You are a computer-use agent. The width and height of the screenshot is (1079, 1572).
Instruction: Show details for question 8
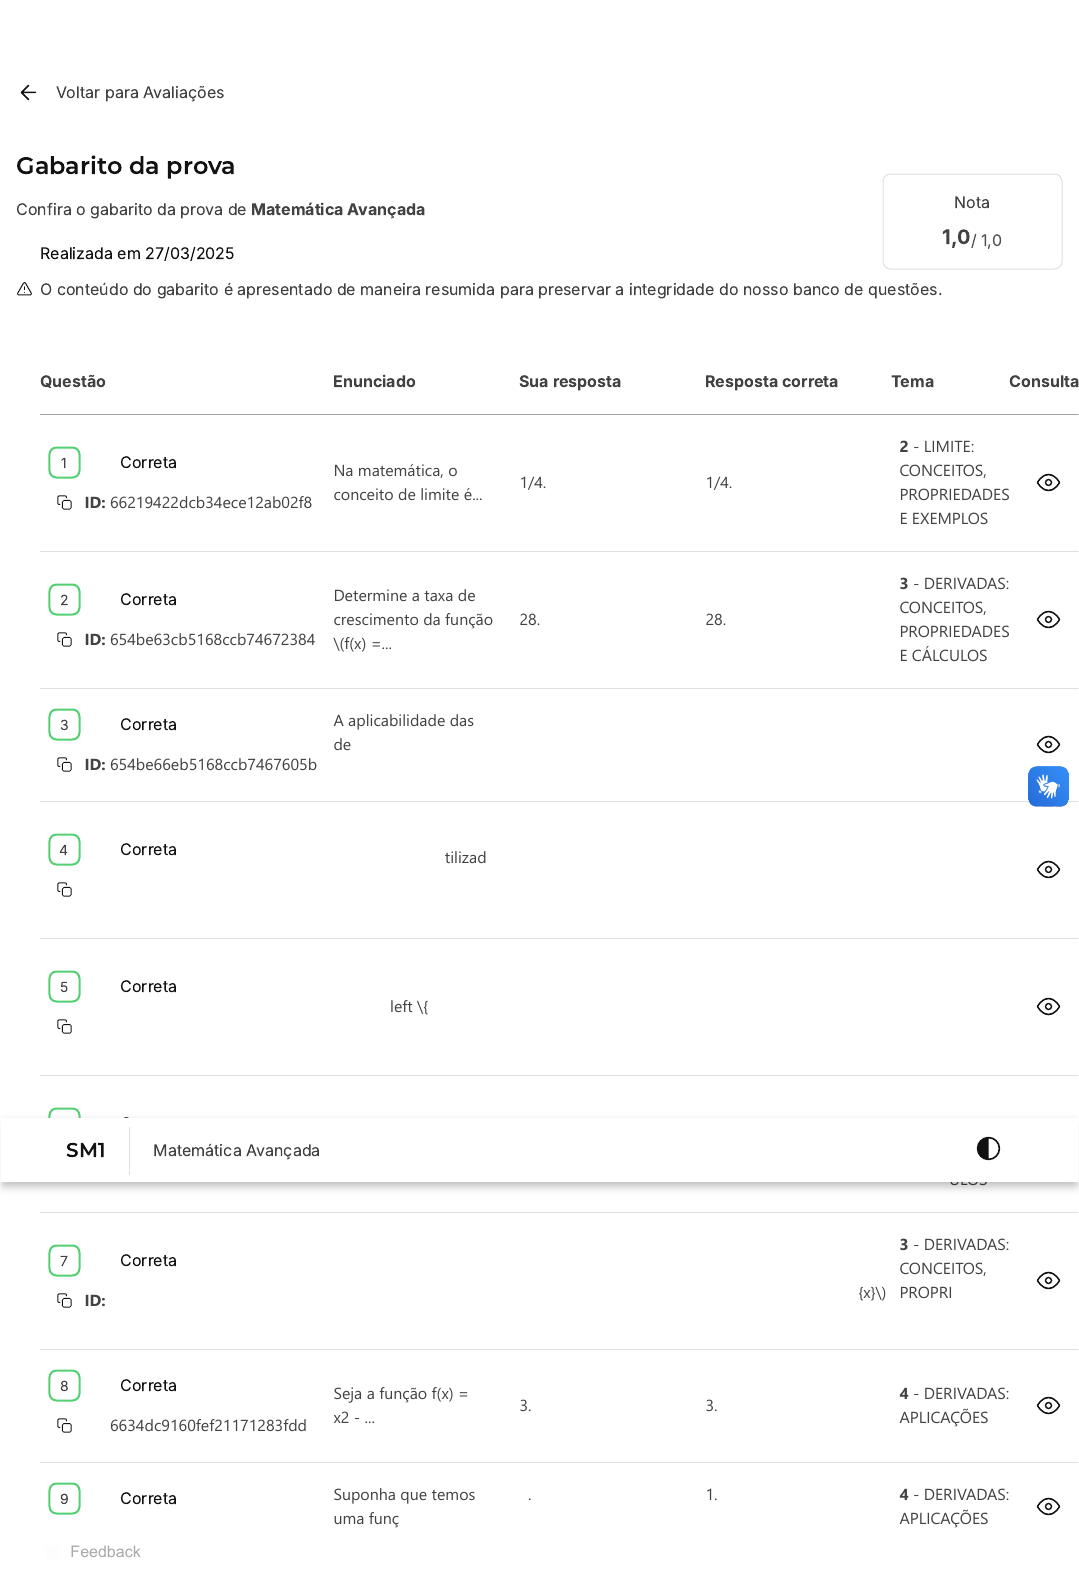pyautogui.click(x=1048, y=1406)
